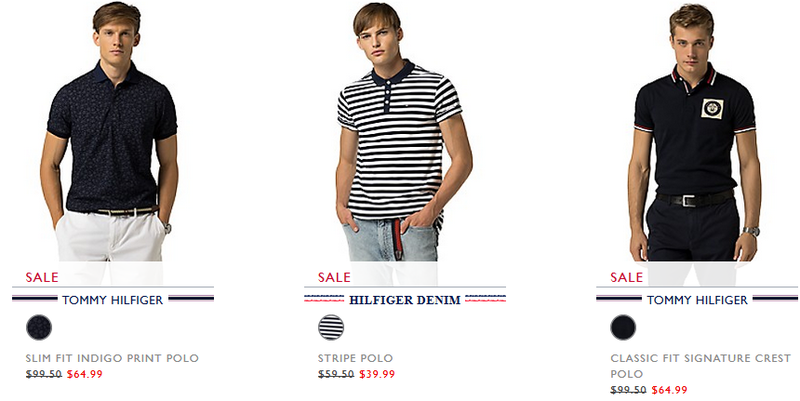Open the Stripe Polo product photo
The height and width of the screenshot is (401, 800).
[x=401, y=135]
